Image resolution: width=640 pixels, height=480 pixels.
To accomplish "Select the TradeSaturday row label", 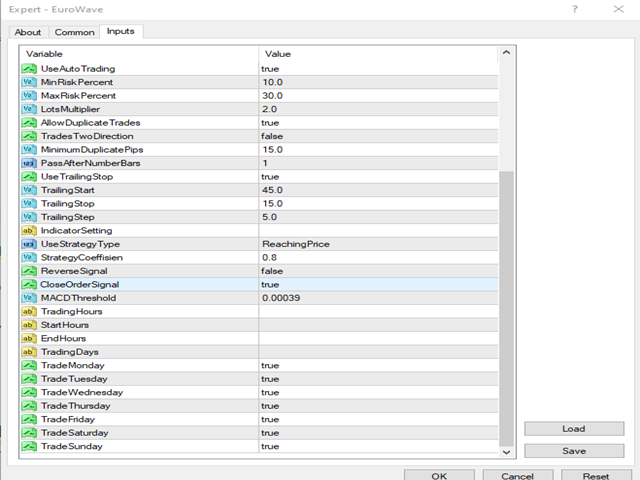I will (x=75, y=433).
